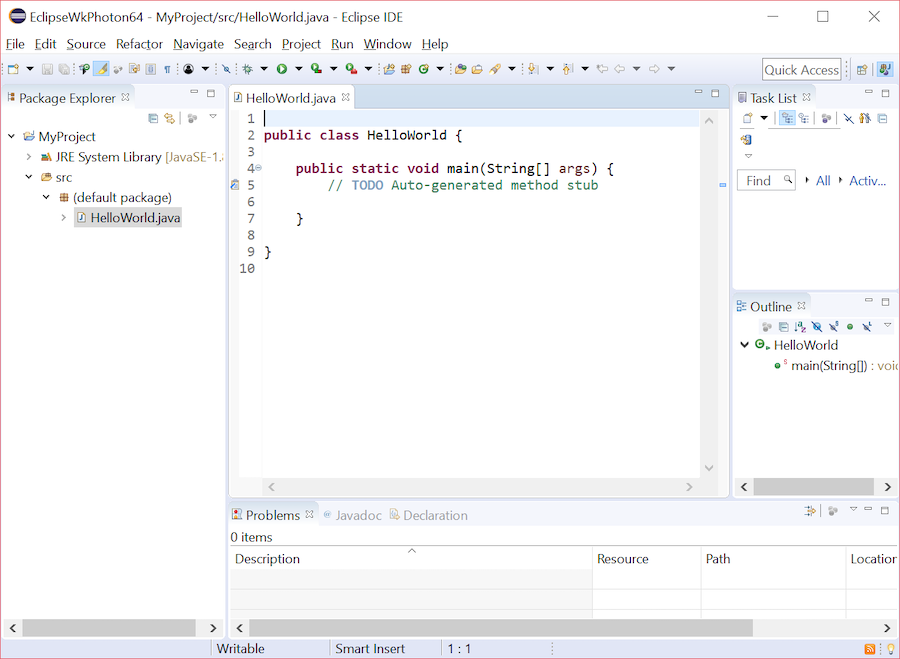Viewport: 900px width, 659px height.
Task: Click the Save icon in toolbar
Action: pos(48,69)
